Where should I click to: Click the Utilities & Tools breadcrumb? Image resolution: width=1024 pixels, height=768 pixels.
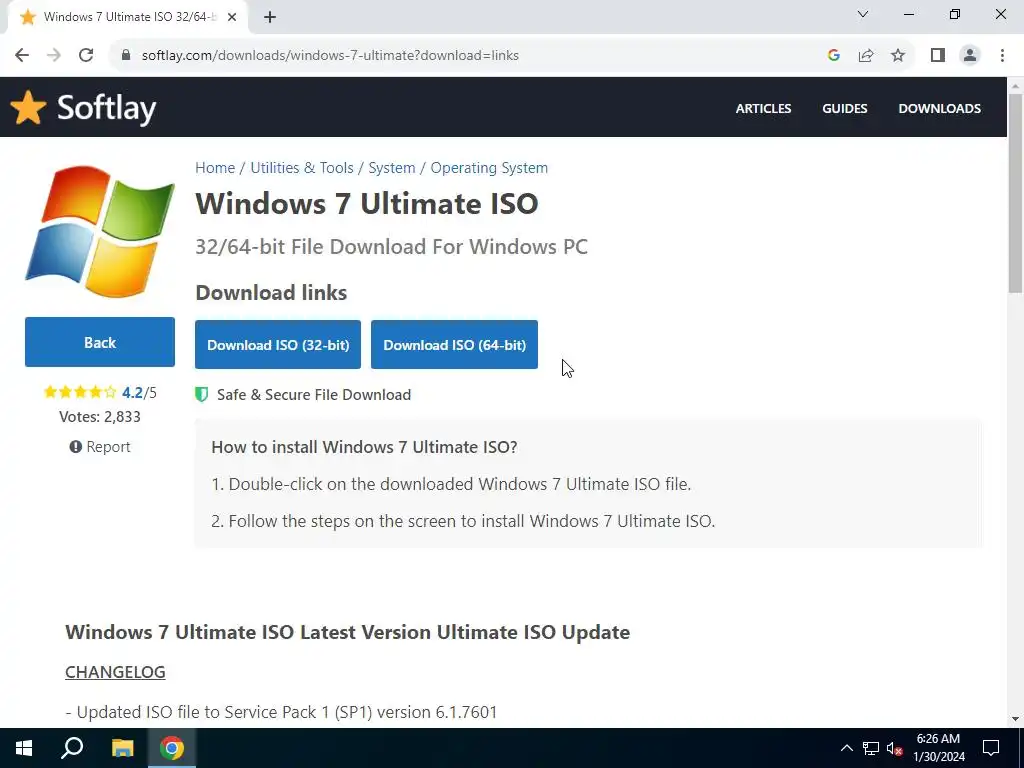(x=302, y=168)
